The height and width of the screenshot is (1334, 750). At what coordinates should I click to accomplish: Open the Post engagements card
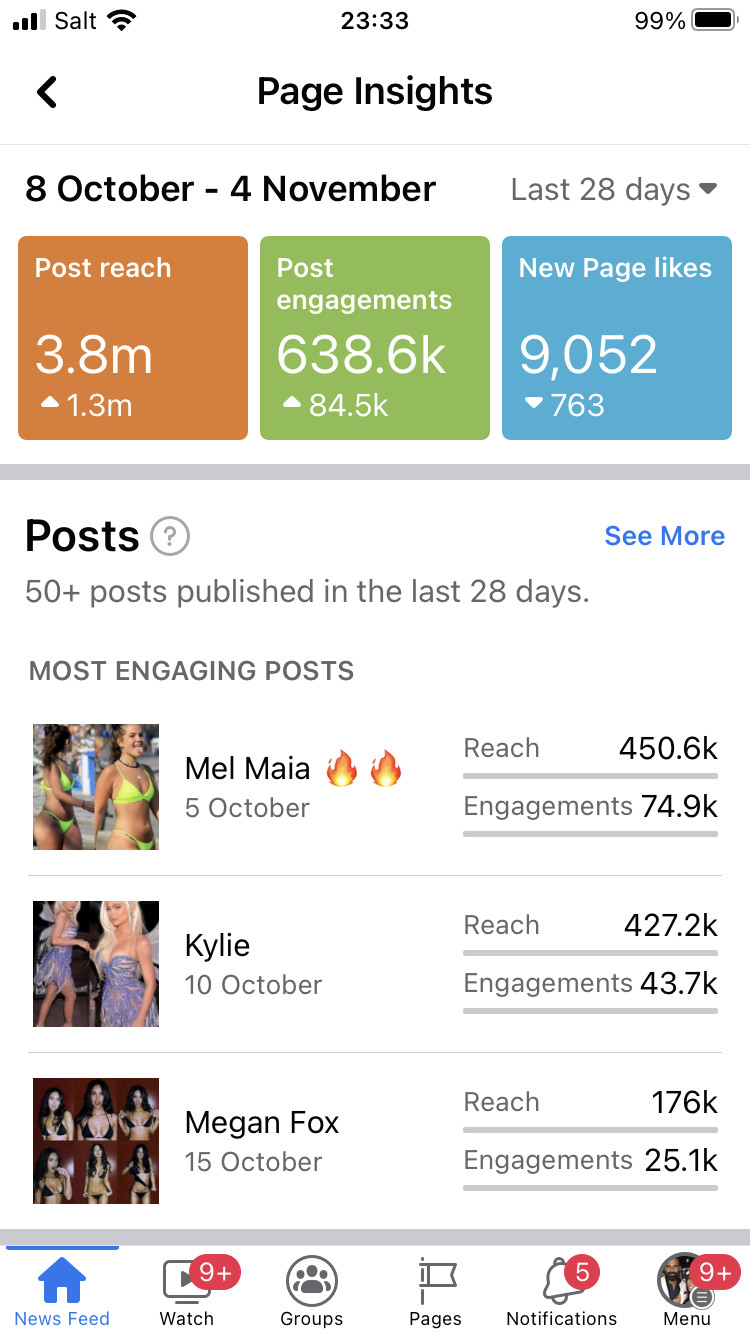click(x=375, y=338)
